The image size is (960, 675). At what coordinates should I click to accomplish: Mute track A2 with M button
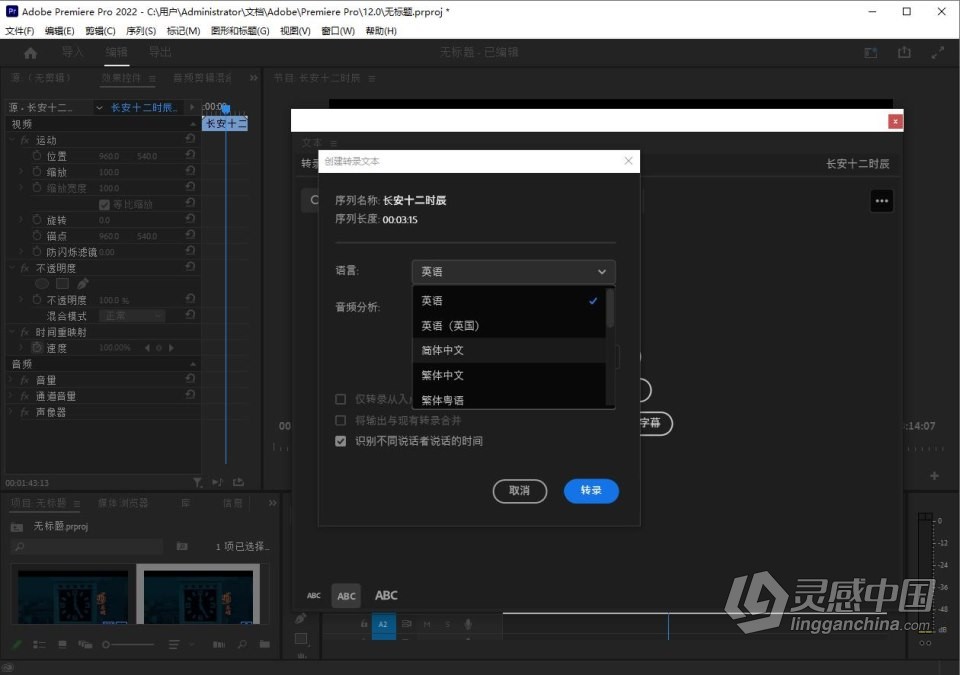[x=427, y=624]
